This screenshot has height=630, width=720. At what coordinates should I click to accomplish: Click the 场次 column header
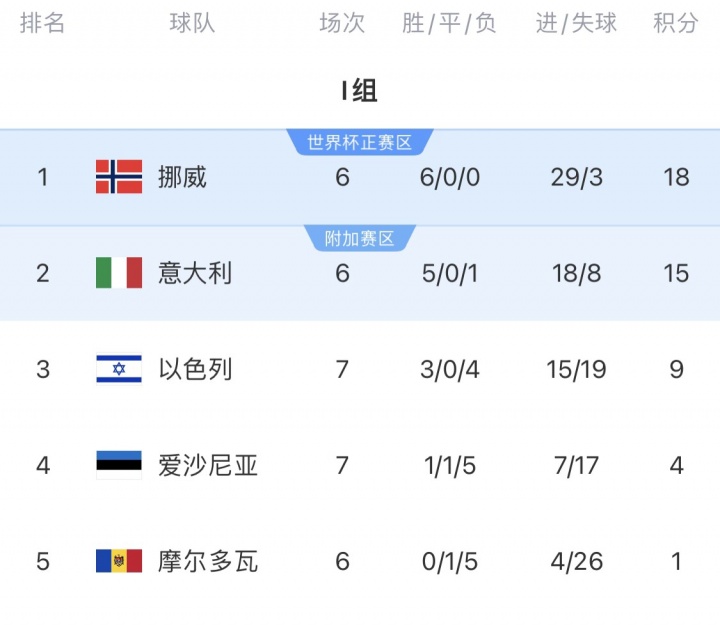[342, 24]
